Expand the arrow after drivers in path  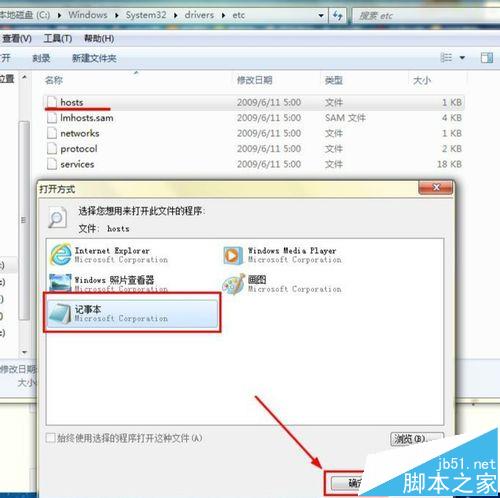(x=223, y=15)
